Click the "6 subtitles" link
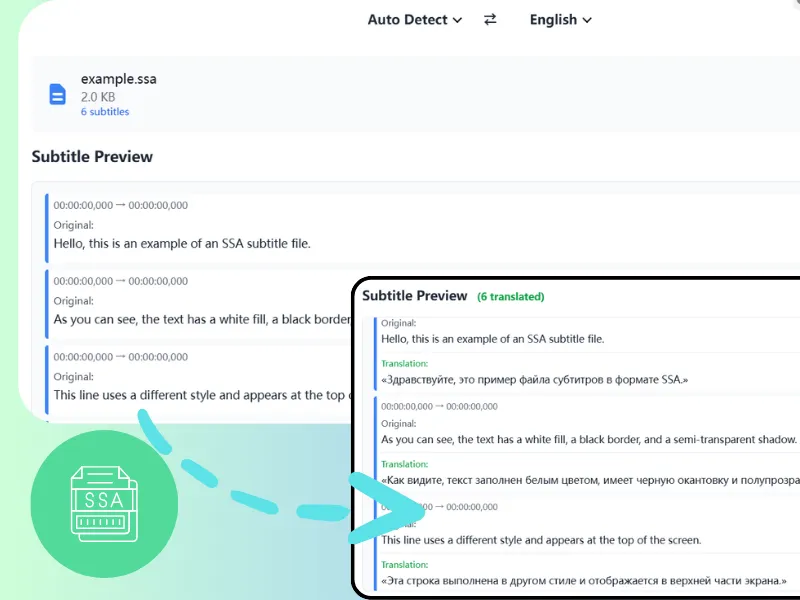This screenshot has height=600, width=800. pos(105,112)
